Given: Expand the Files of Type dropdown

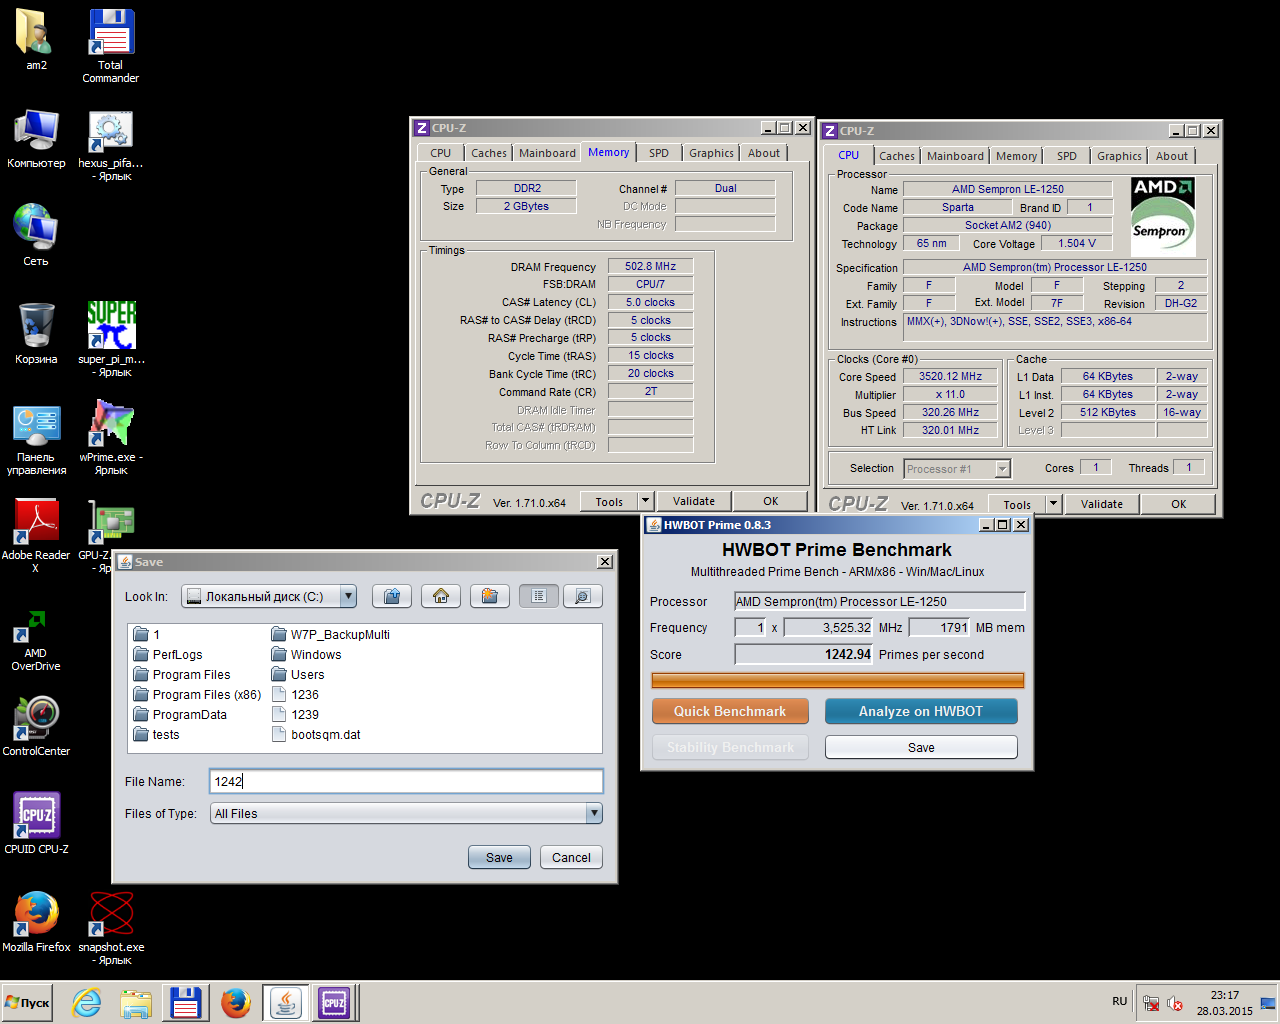Looking at the screenshot, I should [594, 813].
